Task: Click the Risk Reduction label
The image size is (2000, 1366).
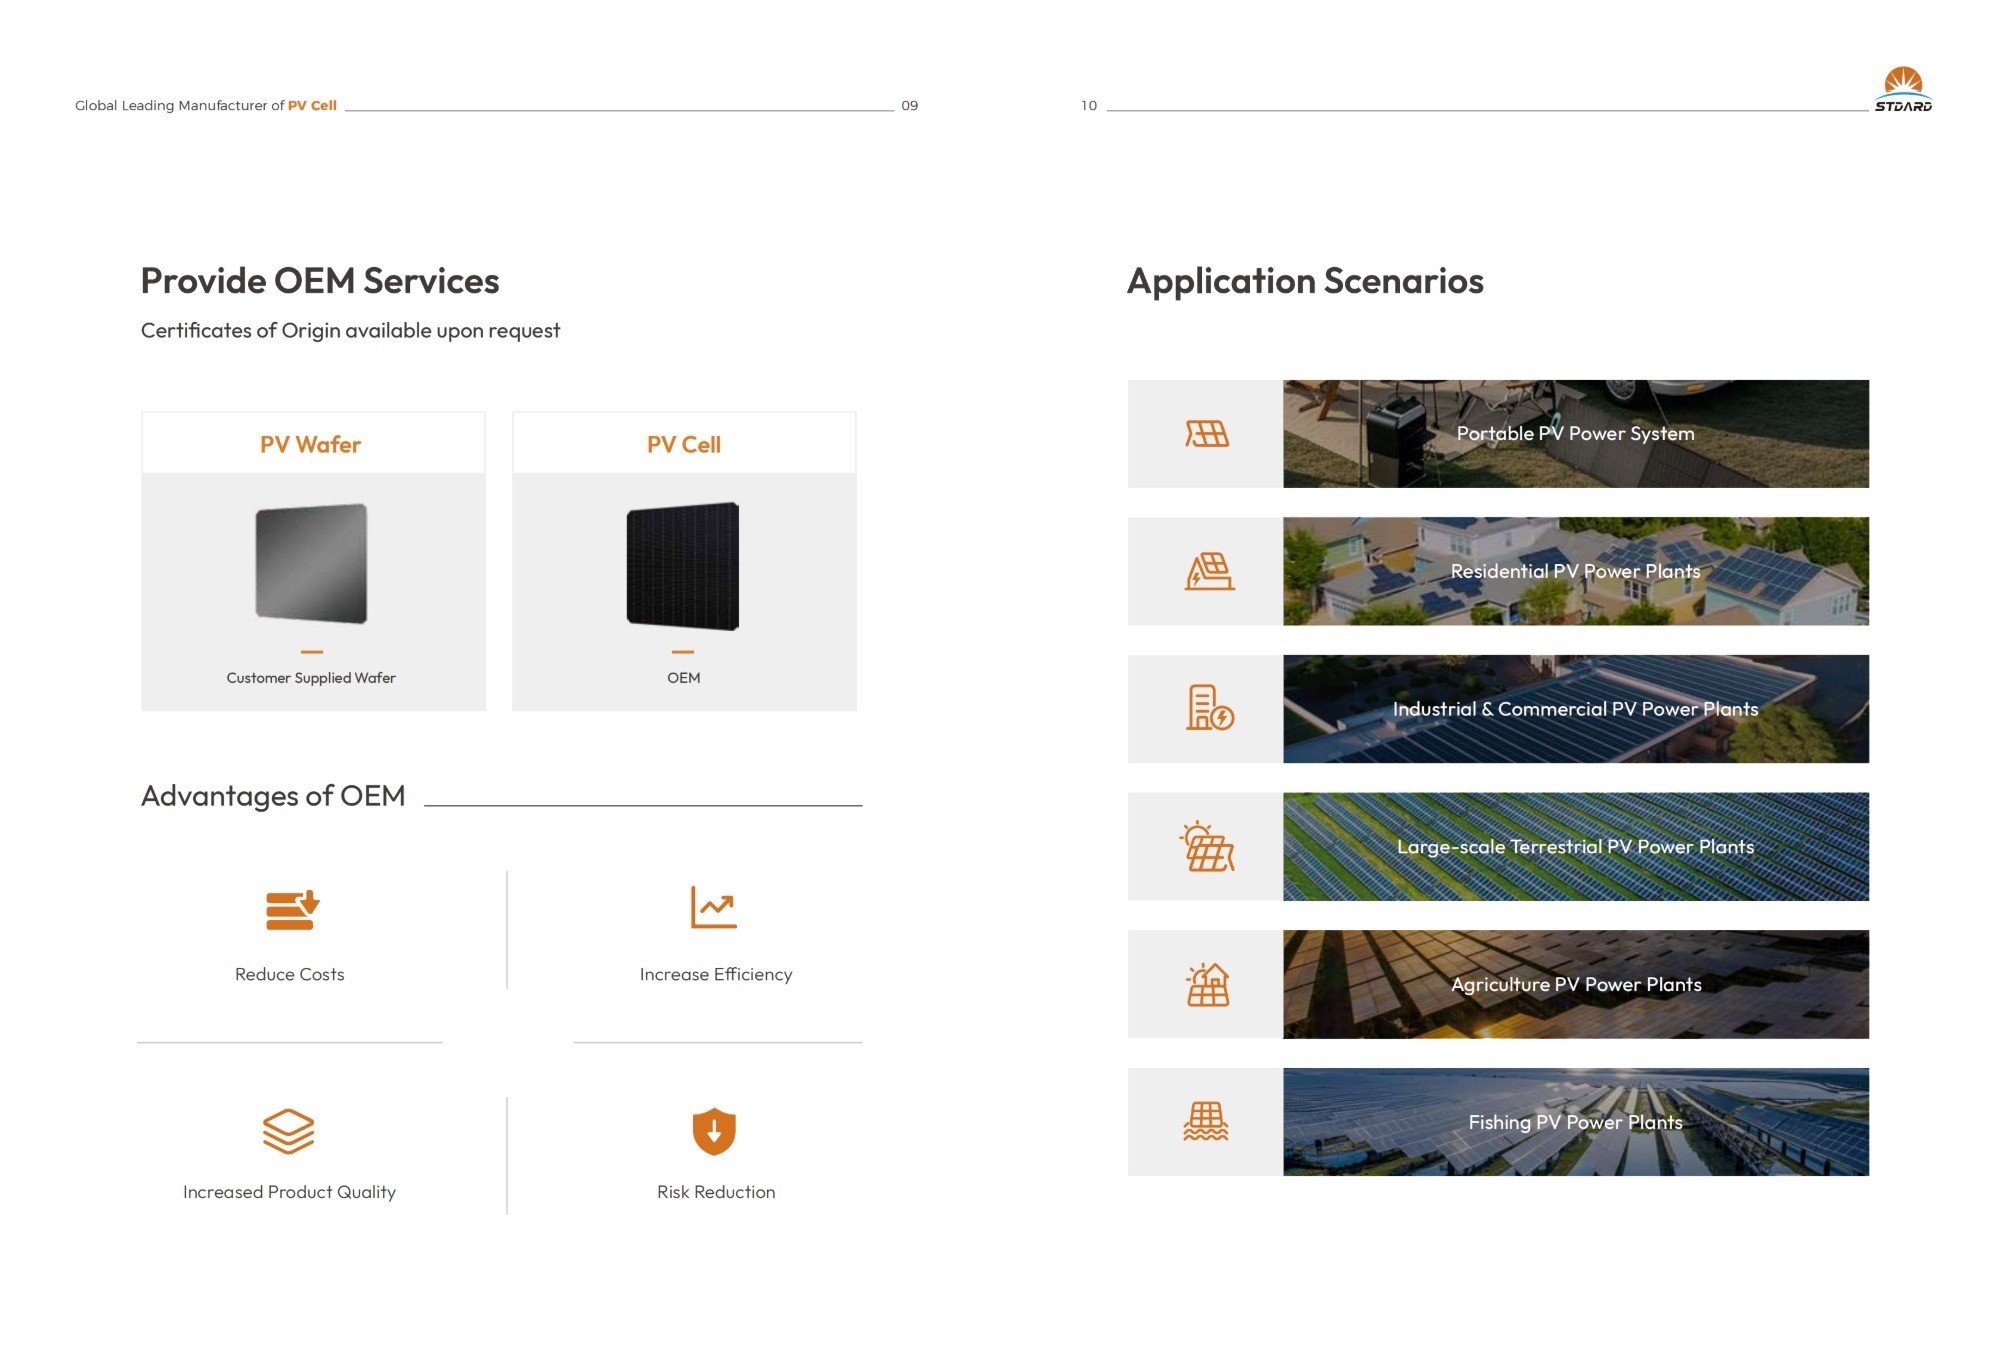Action: [716, 1192]
